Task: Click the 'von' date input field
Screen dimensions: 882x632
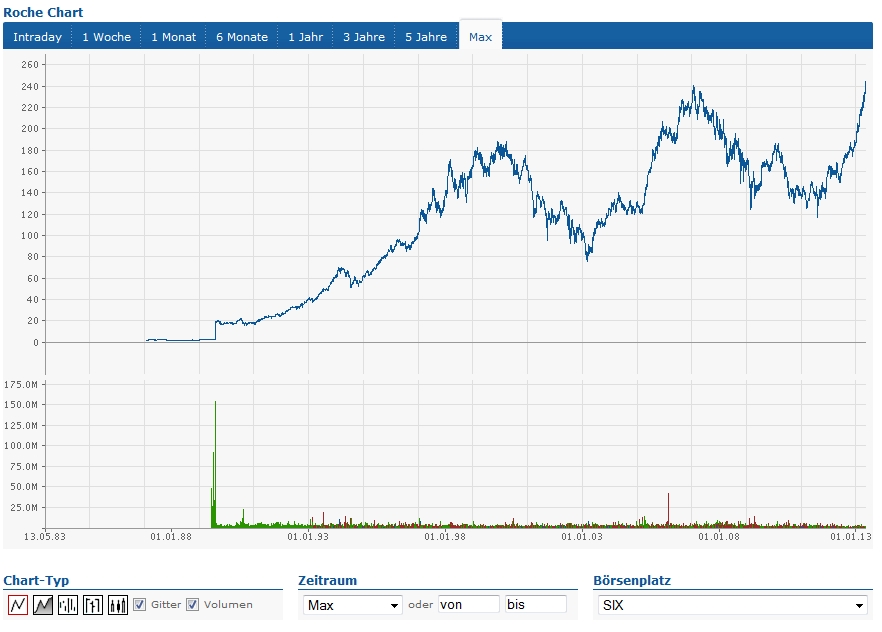Action: pyautogui.click(x=469, y=604)
